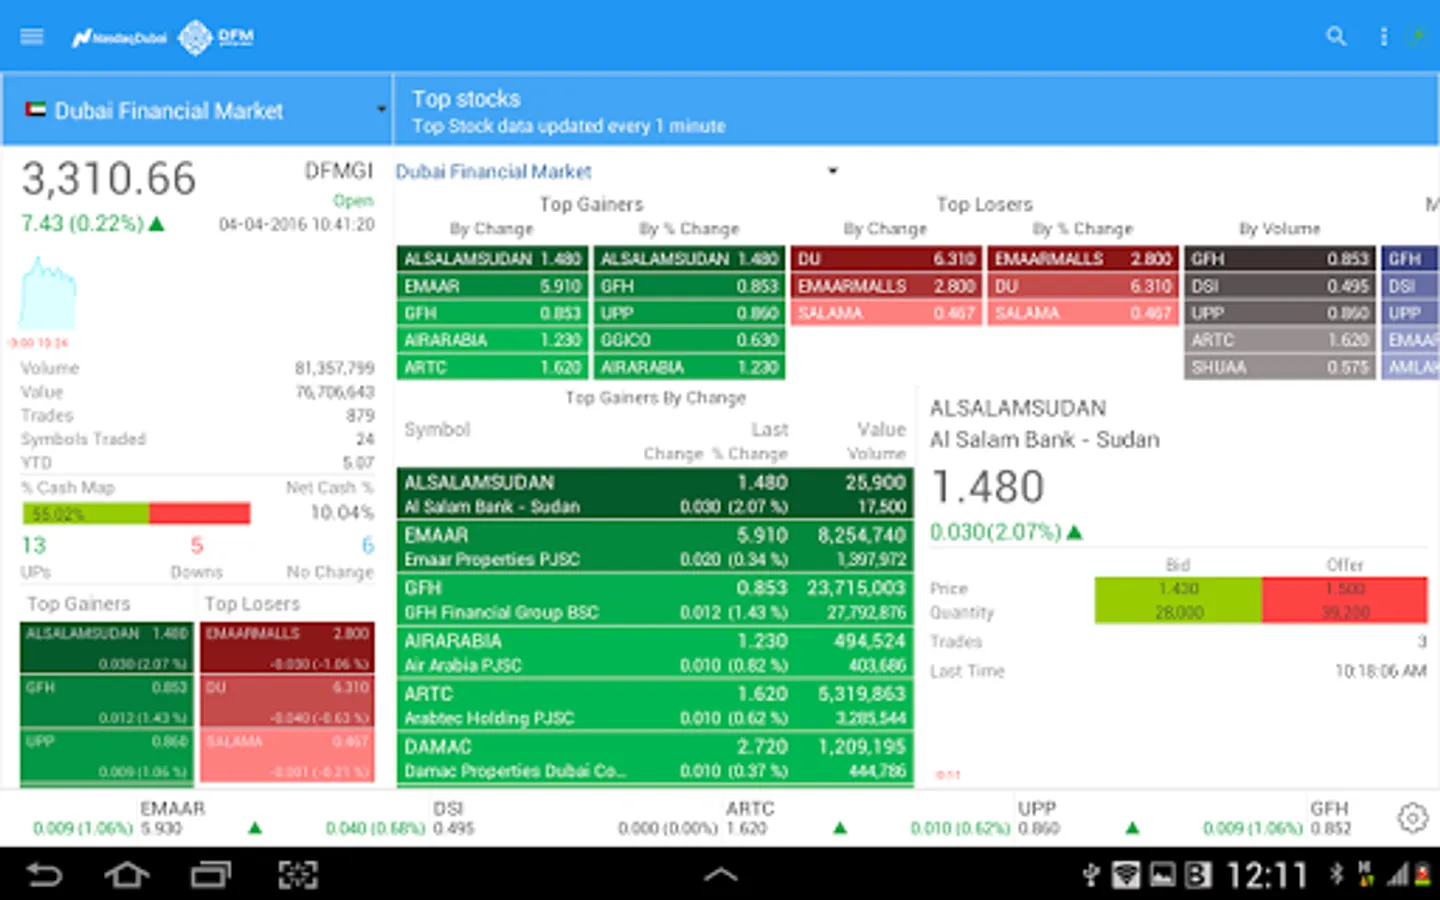This screenshot has width=1440, height=900.
Task: Tap the 3,310.66 index value
Action: [x=109, y=179]
